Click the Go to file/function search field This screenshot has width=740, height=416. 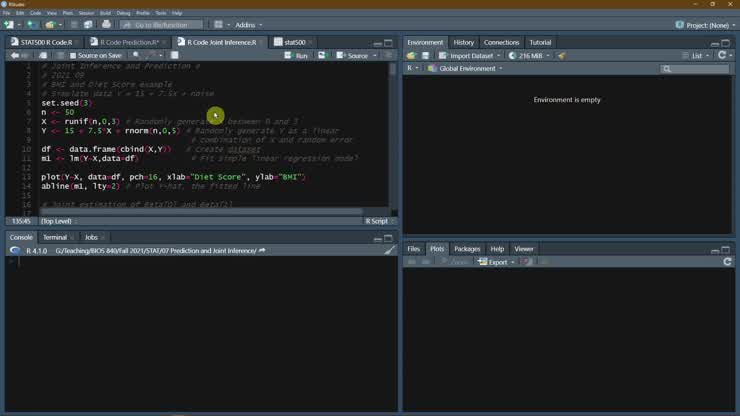165,25
